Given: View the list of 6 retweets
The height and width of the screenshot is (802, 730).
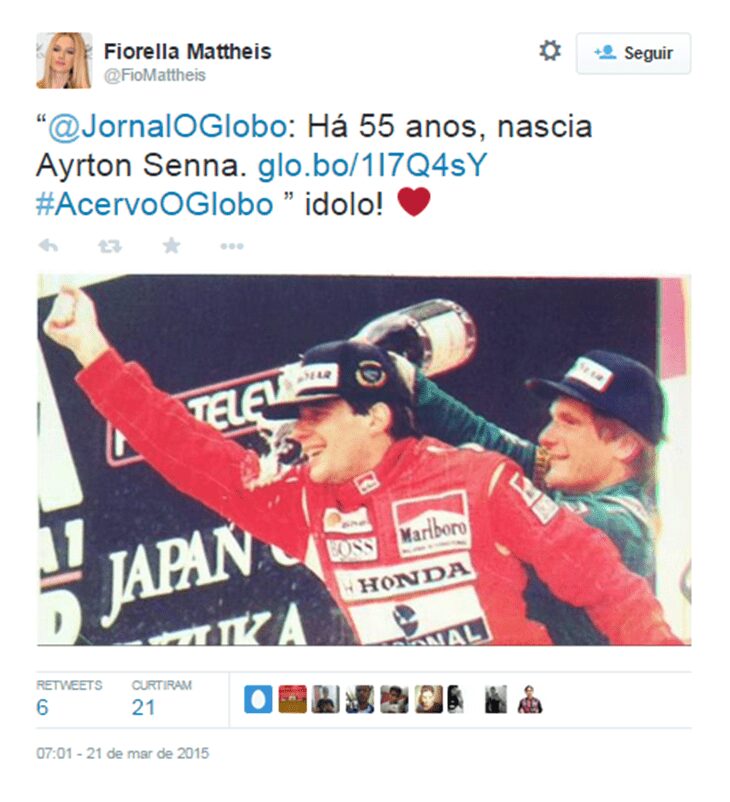Looking at the screenshot, I should click(x=69, y=699).
